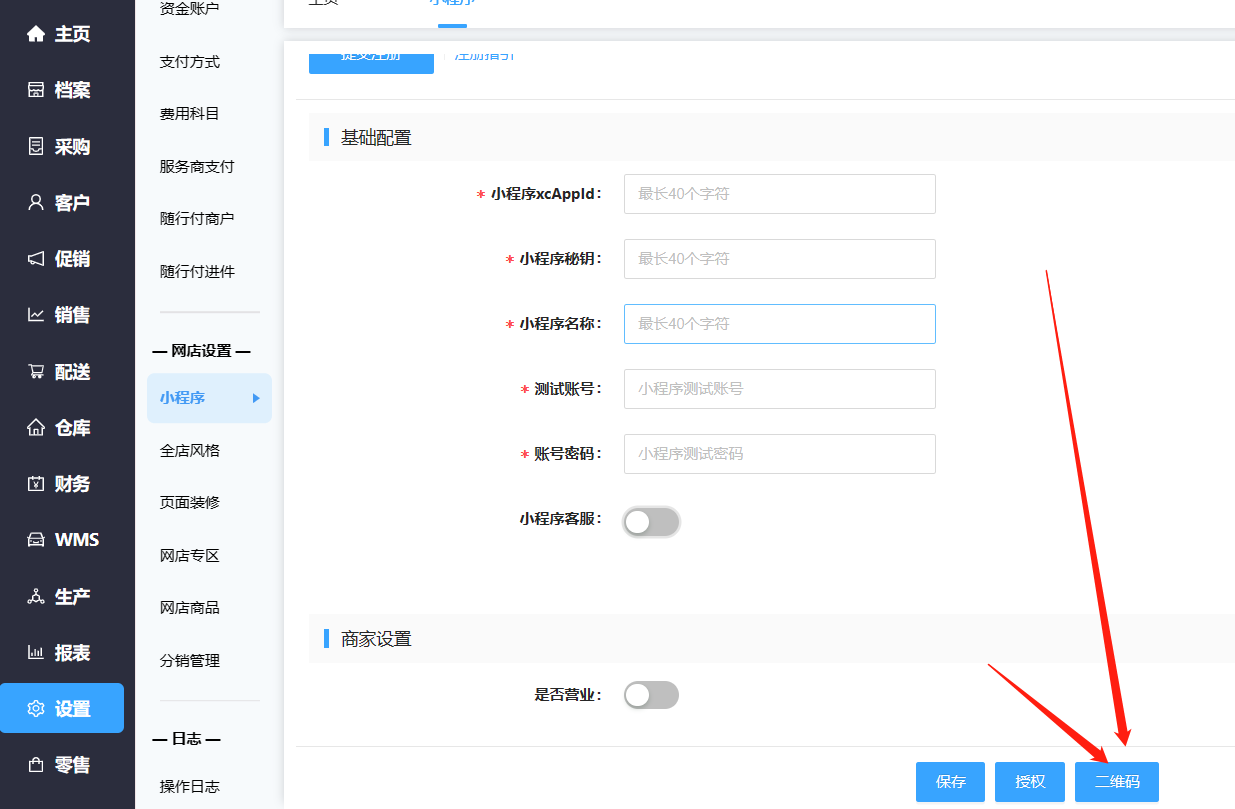Open 操作日志 under 日志
Viewport: 1235px width, 809px height.
tap(190, 787)
